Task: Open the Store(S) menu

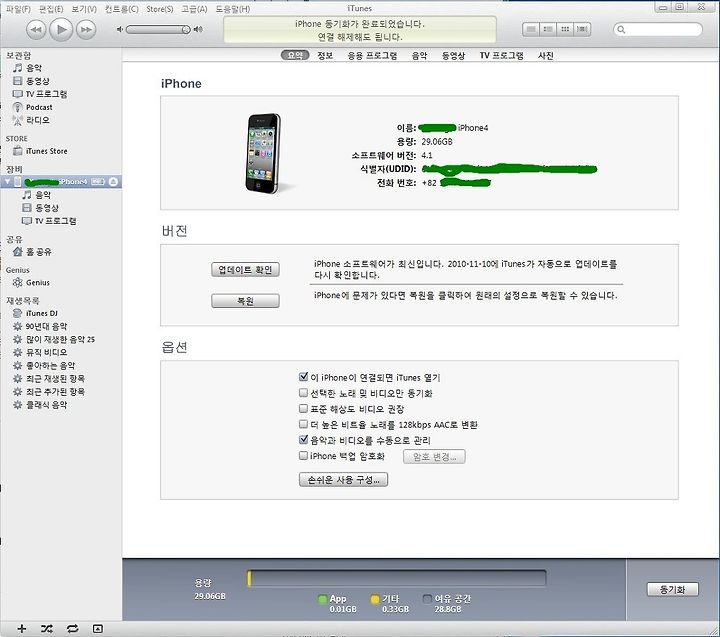Action: click(160, 9)
